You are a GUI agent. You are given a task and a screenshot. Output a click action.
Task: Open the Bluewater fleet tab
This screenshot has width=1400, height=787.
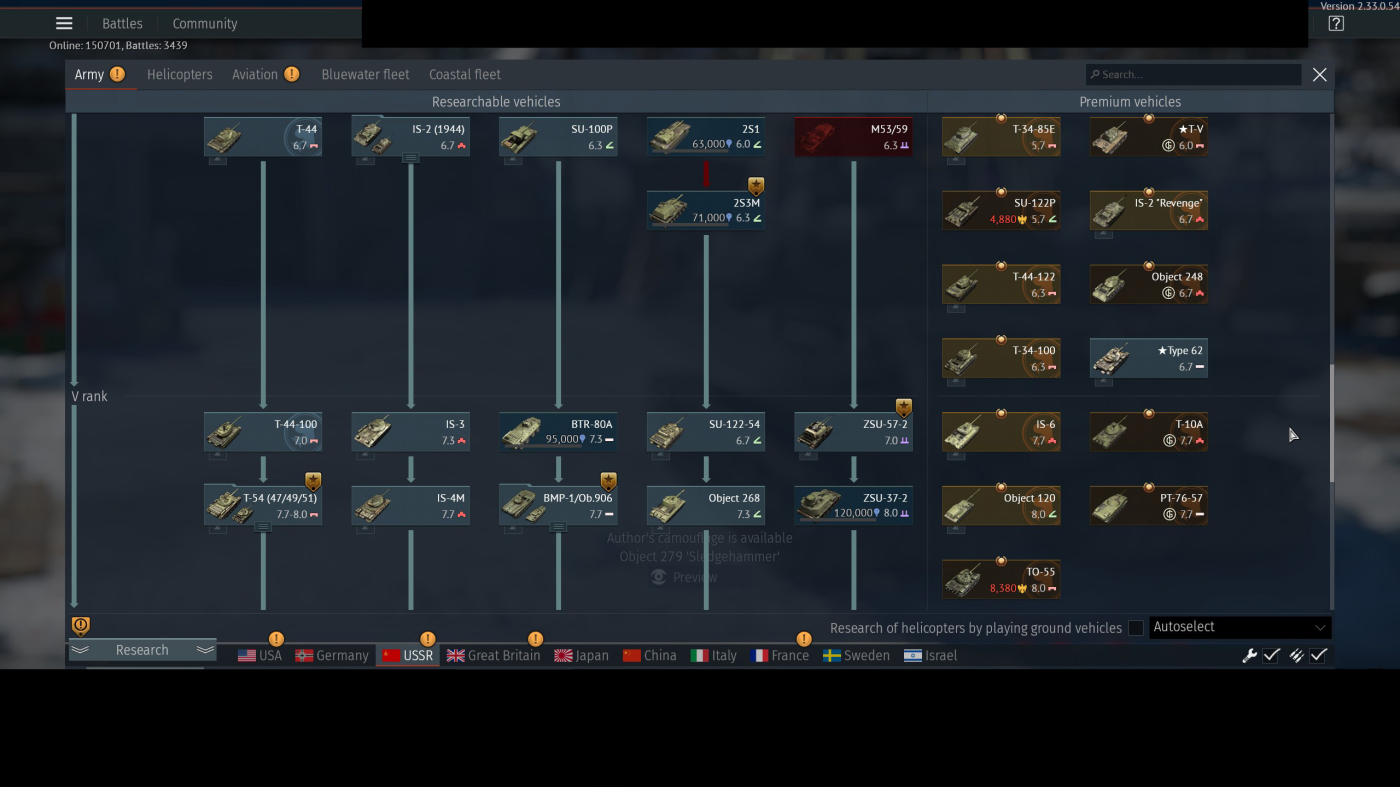click(365, 74)
